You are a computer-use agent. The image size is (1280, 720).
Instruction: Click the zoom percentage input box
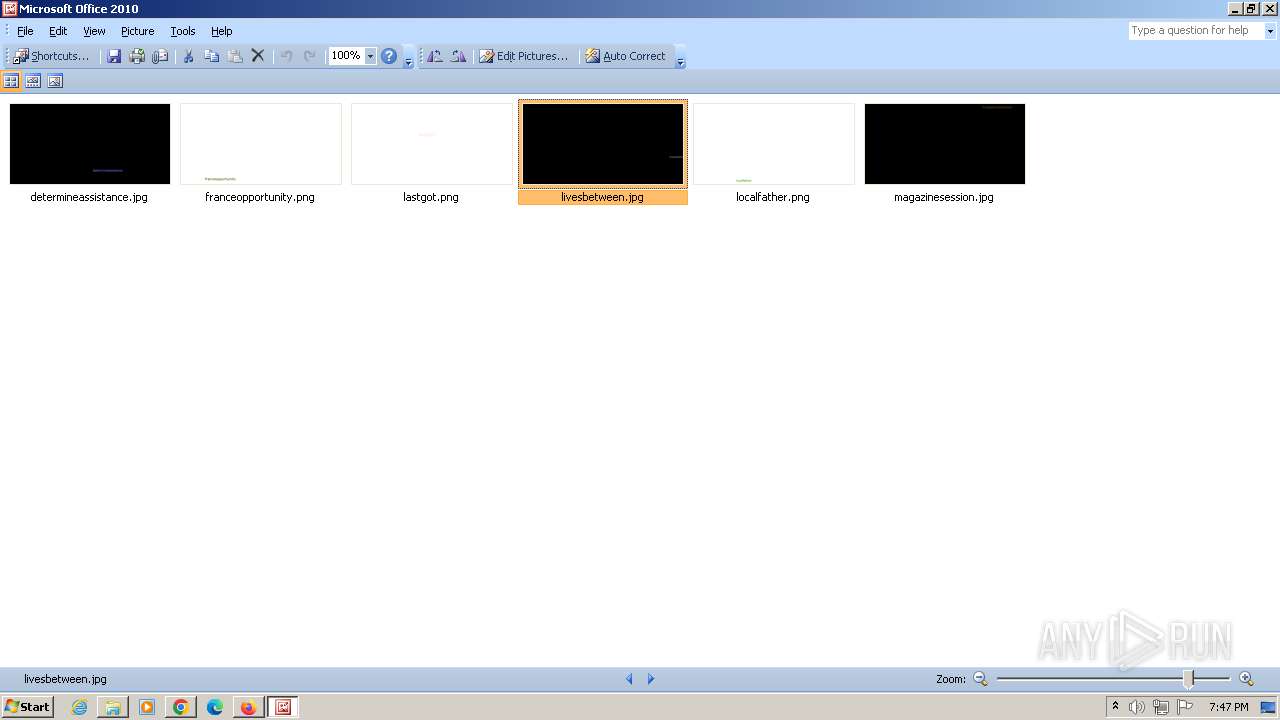(x=347, y=56)
